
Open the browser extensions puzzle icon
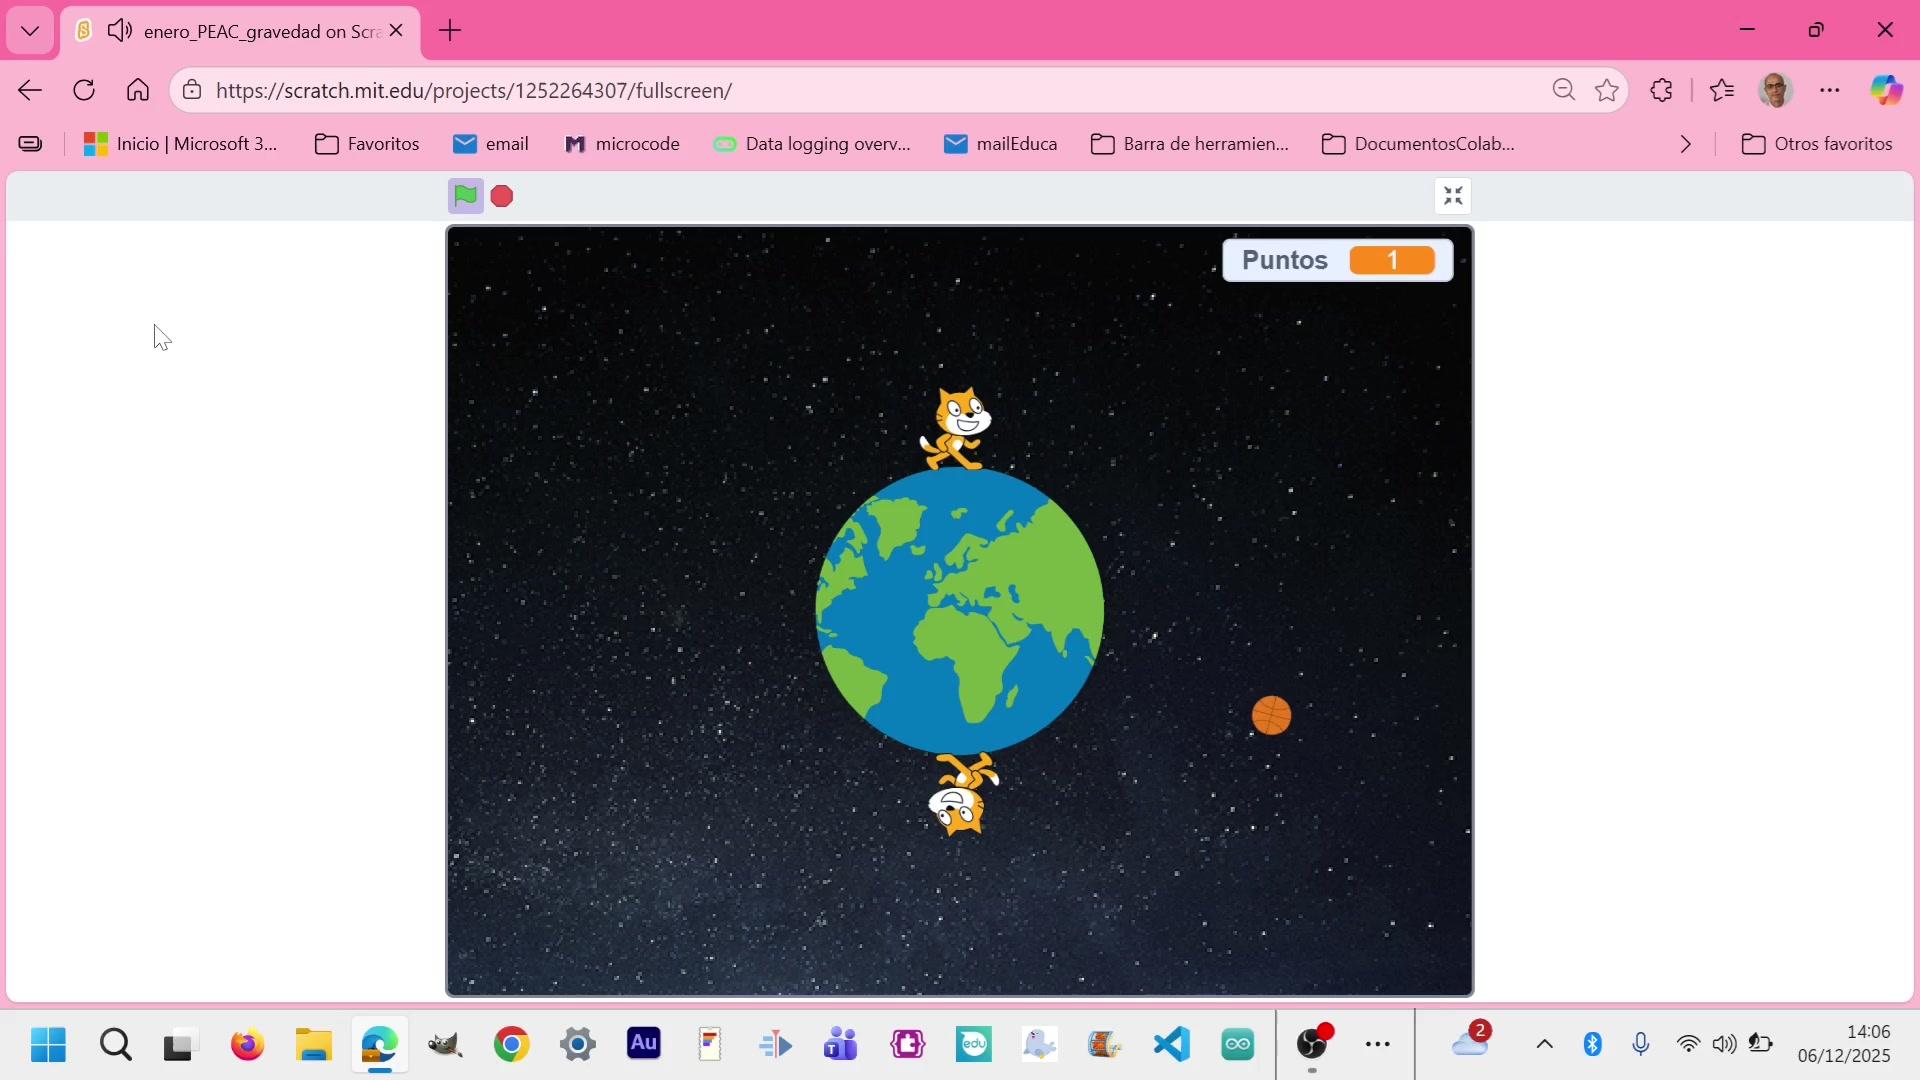pos(1661,91)
